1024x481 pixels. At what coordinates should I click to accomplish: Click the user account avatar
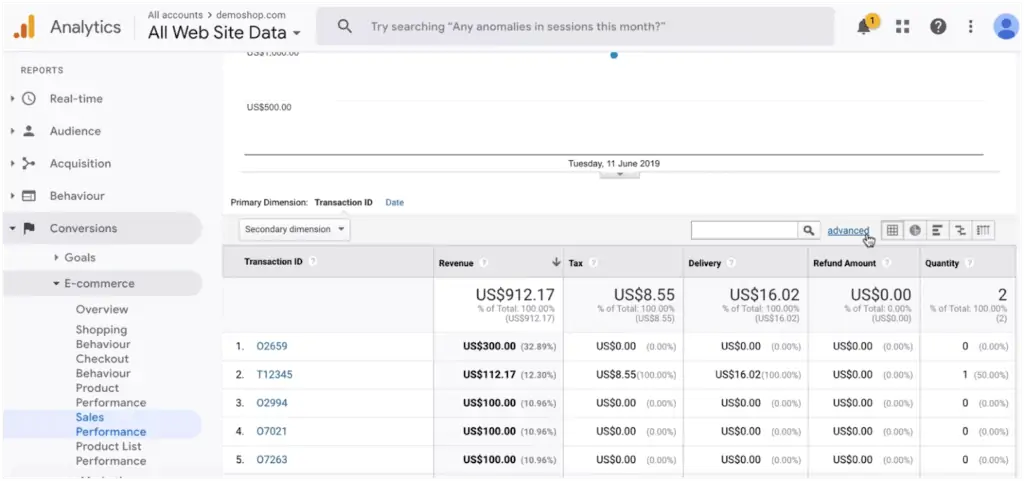[x=1006, y=27]
